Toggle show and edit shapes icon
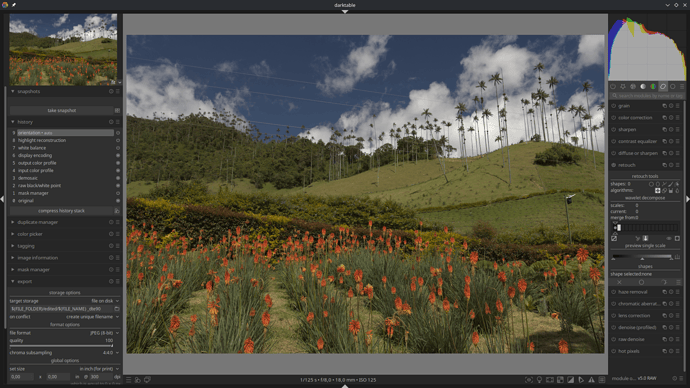 677,184
